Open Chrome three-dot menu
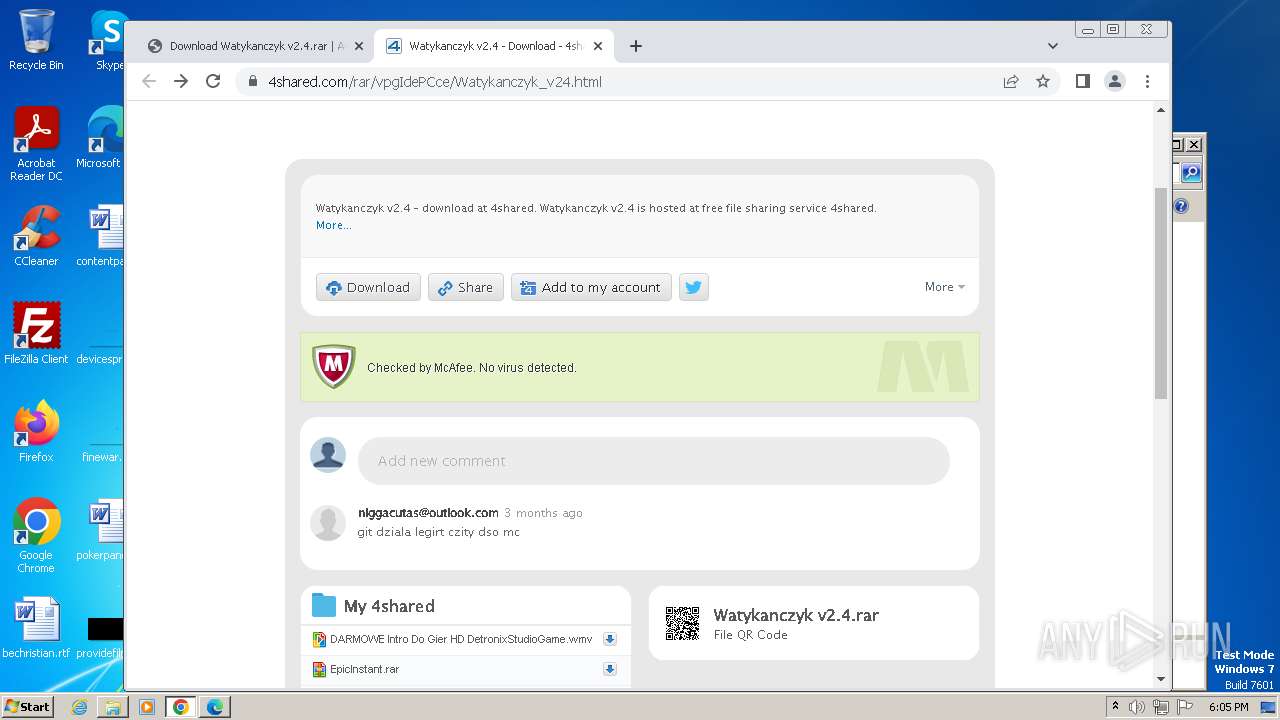Screen dimensions: 1280x720 click(1147, 81)
